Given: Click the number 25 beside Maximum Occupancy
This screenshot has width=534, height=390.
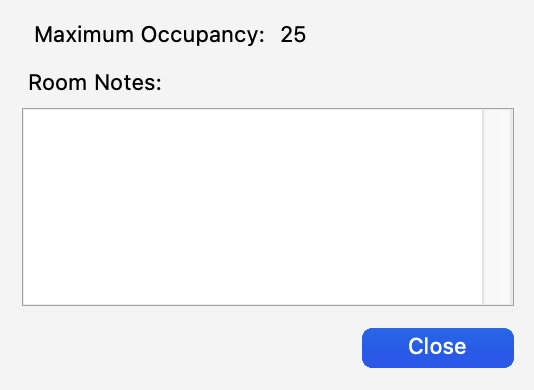Looking at the screenshot, I should point(293,34).
